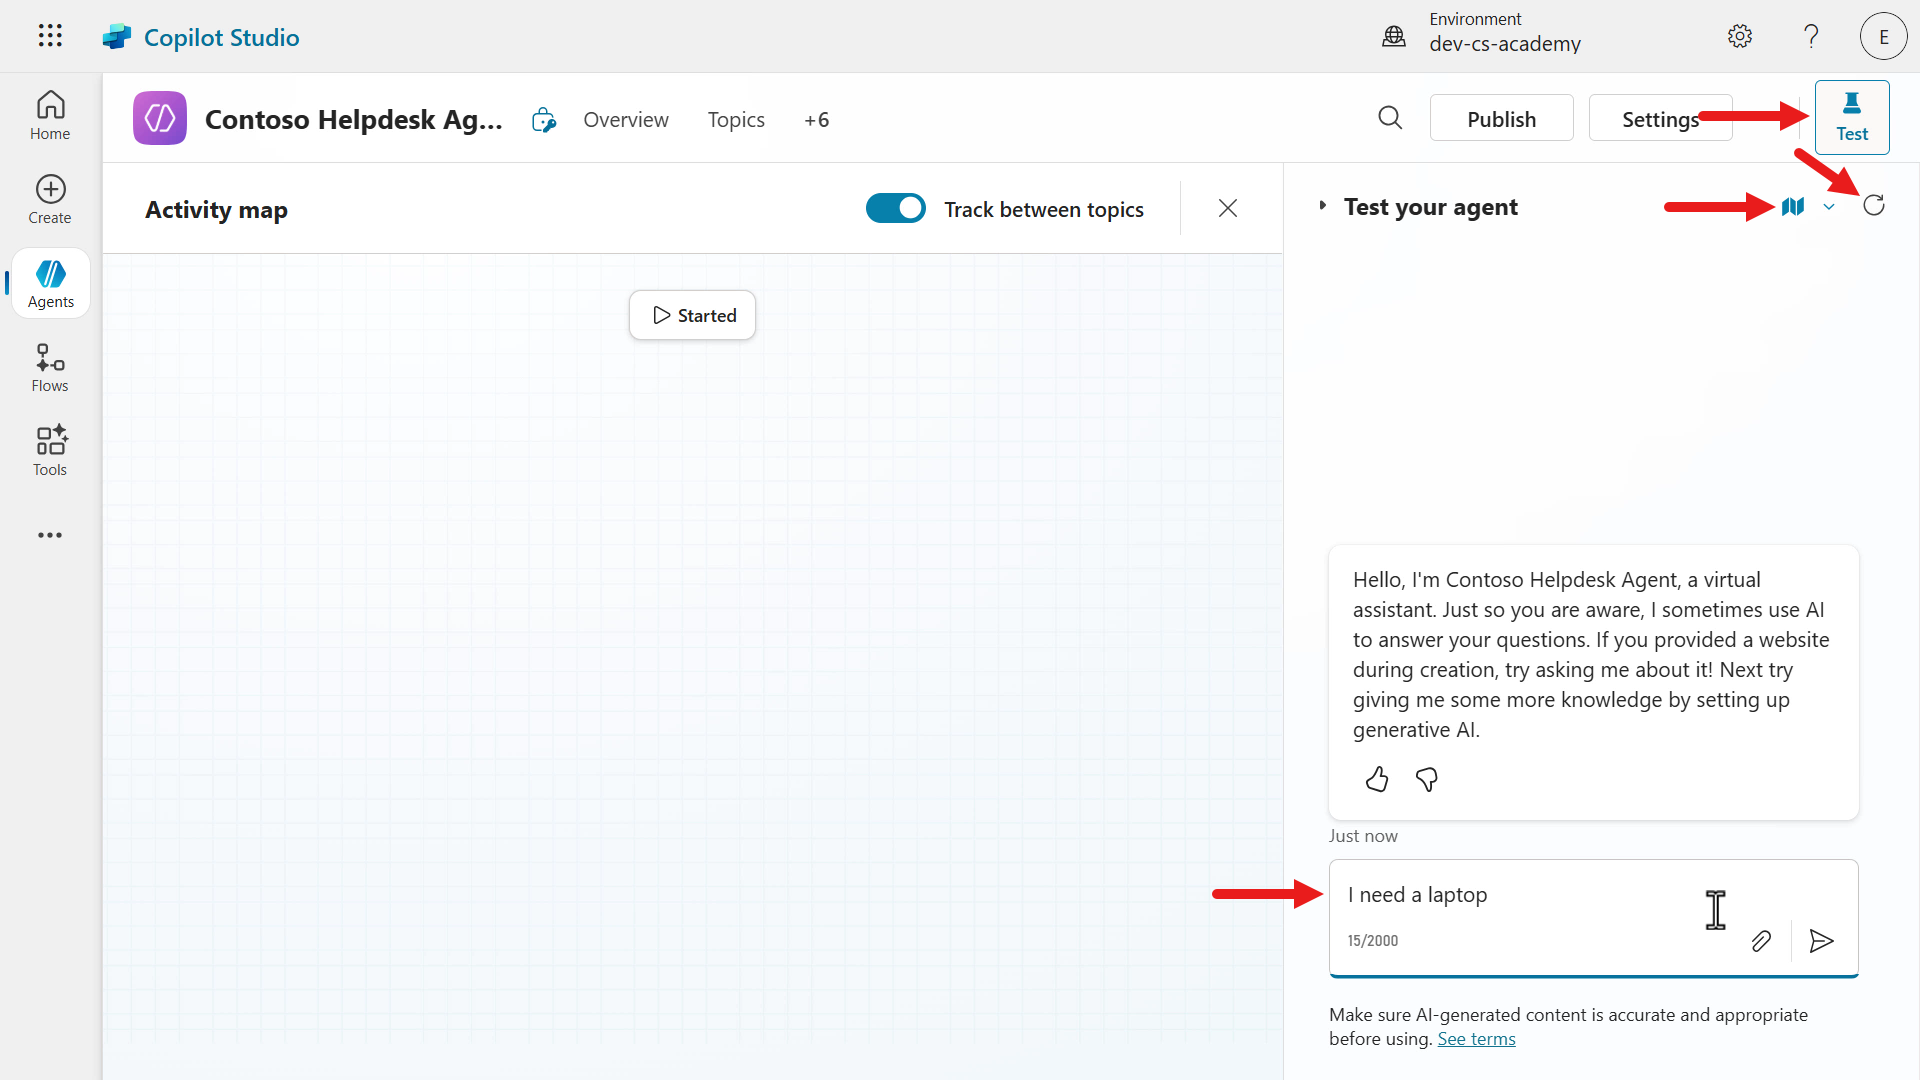Click the thumbs up feedback icon
The image size is (1920, 1080).
[1377, 779]
